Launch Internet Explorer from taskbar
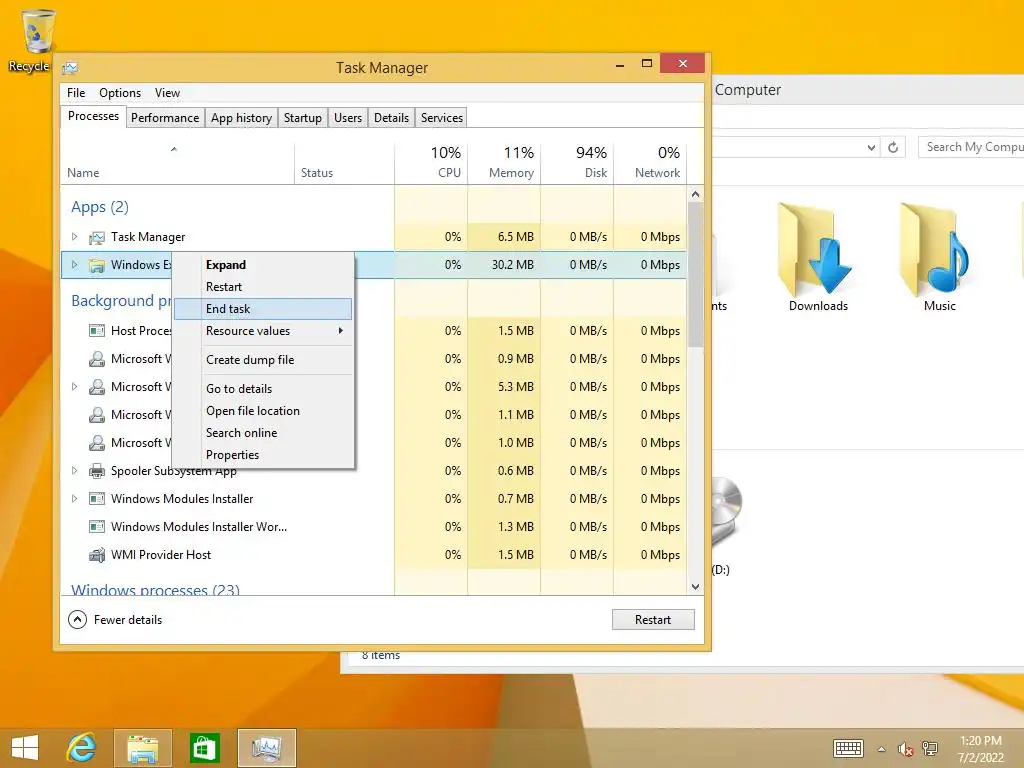 point(82,748)
